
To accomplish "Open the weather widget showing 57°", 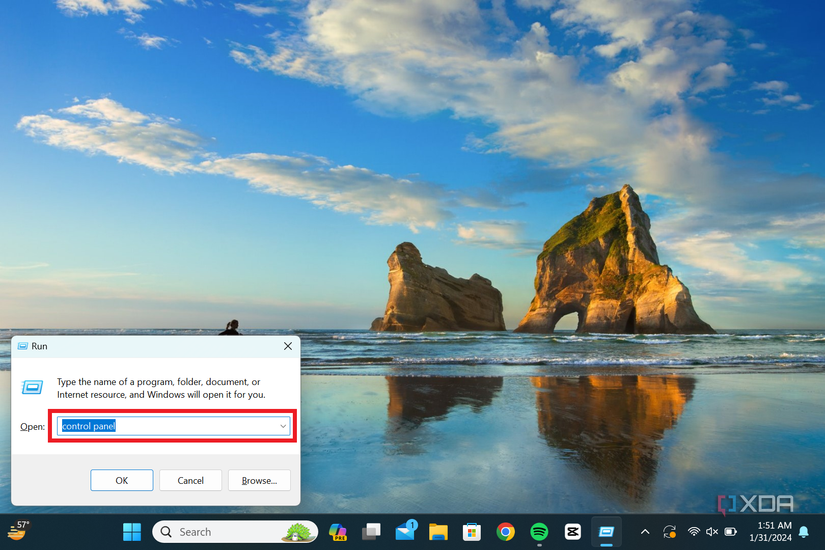I will pos(17,531).
